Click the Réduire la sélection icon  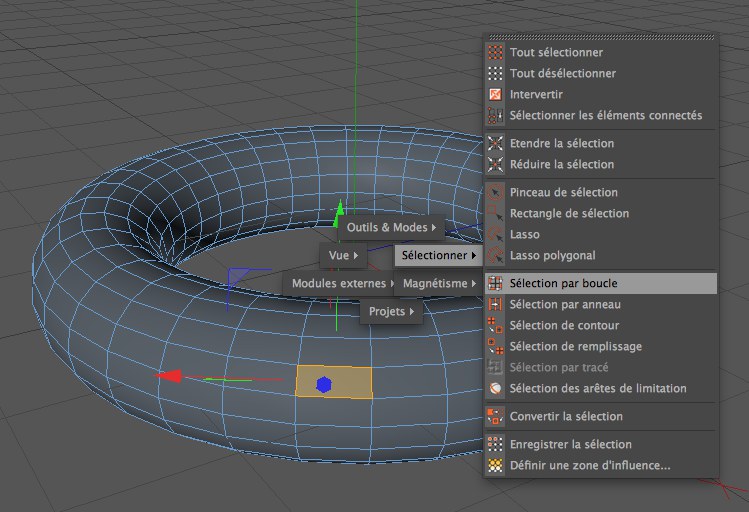(x=494, y=164)
